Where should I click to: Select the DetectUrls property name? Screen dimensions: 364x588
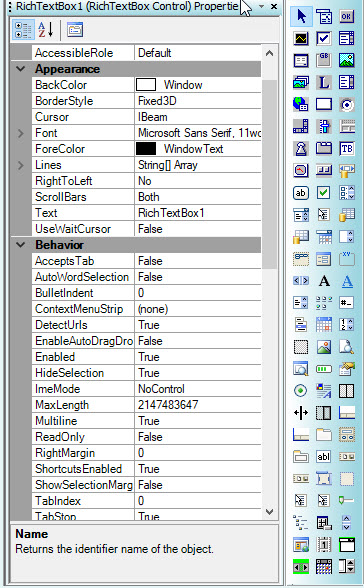(x=61, y=325)
